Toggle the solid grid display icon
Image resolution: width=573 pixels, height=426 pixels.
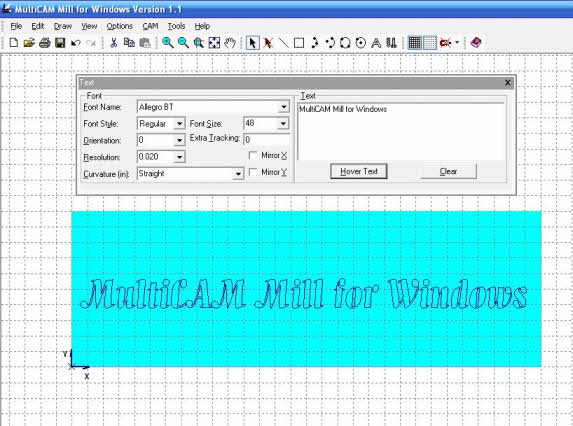click(414, 43)
